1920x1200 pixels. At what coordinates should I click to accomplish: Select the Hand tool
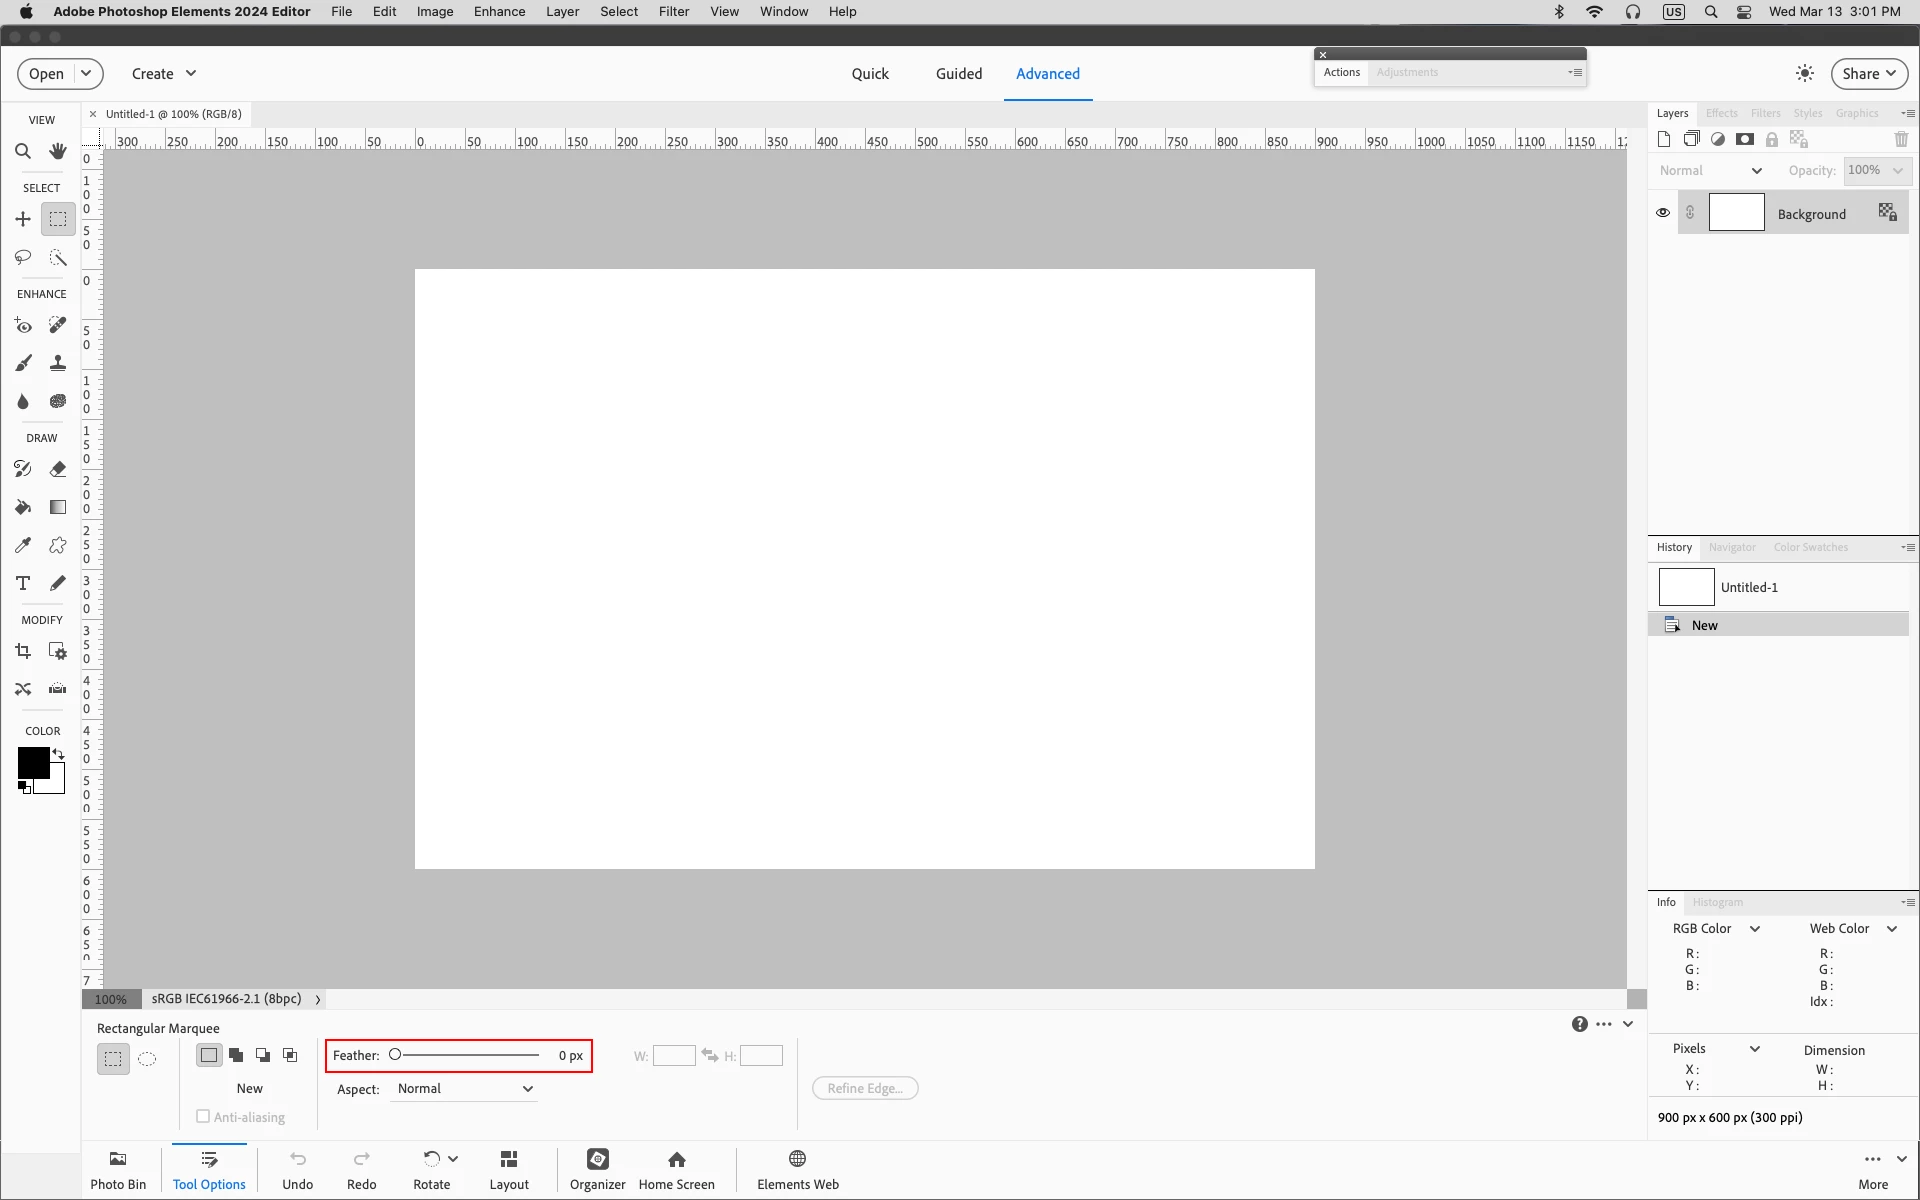point(58,151)
